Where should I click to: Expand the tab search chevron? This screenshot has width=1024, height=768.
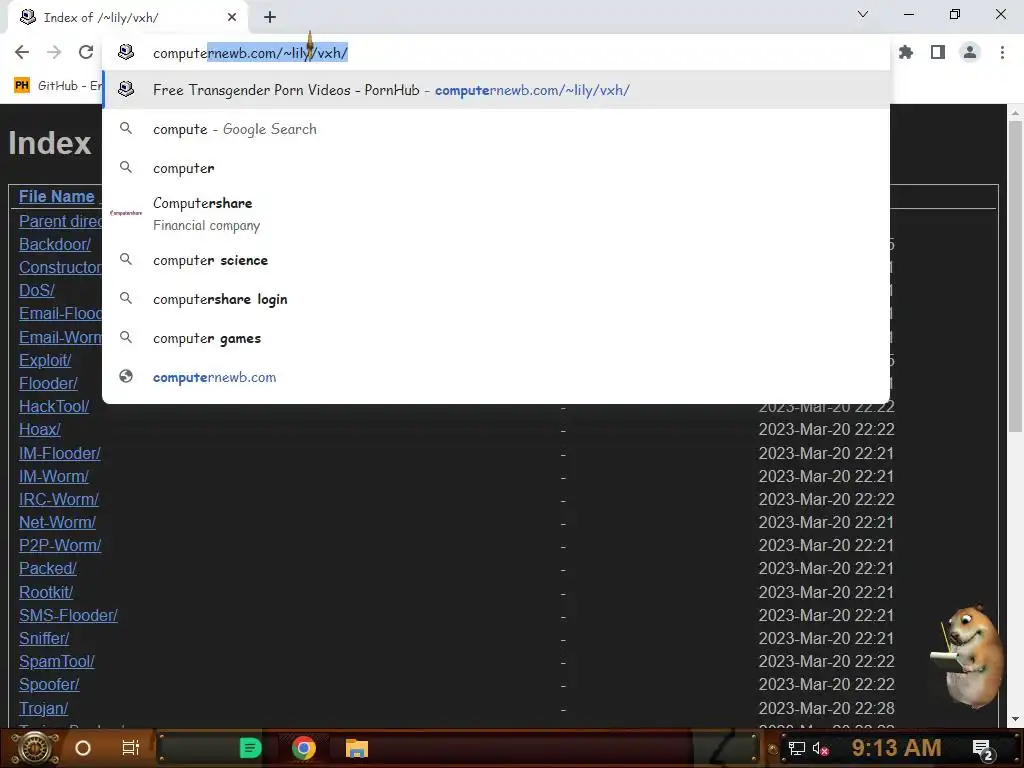[863, 14]
